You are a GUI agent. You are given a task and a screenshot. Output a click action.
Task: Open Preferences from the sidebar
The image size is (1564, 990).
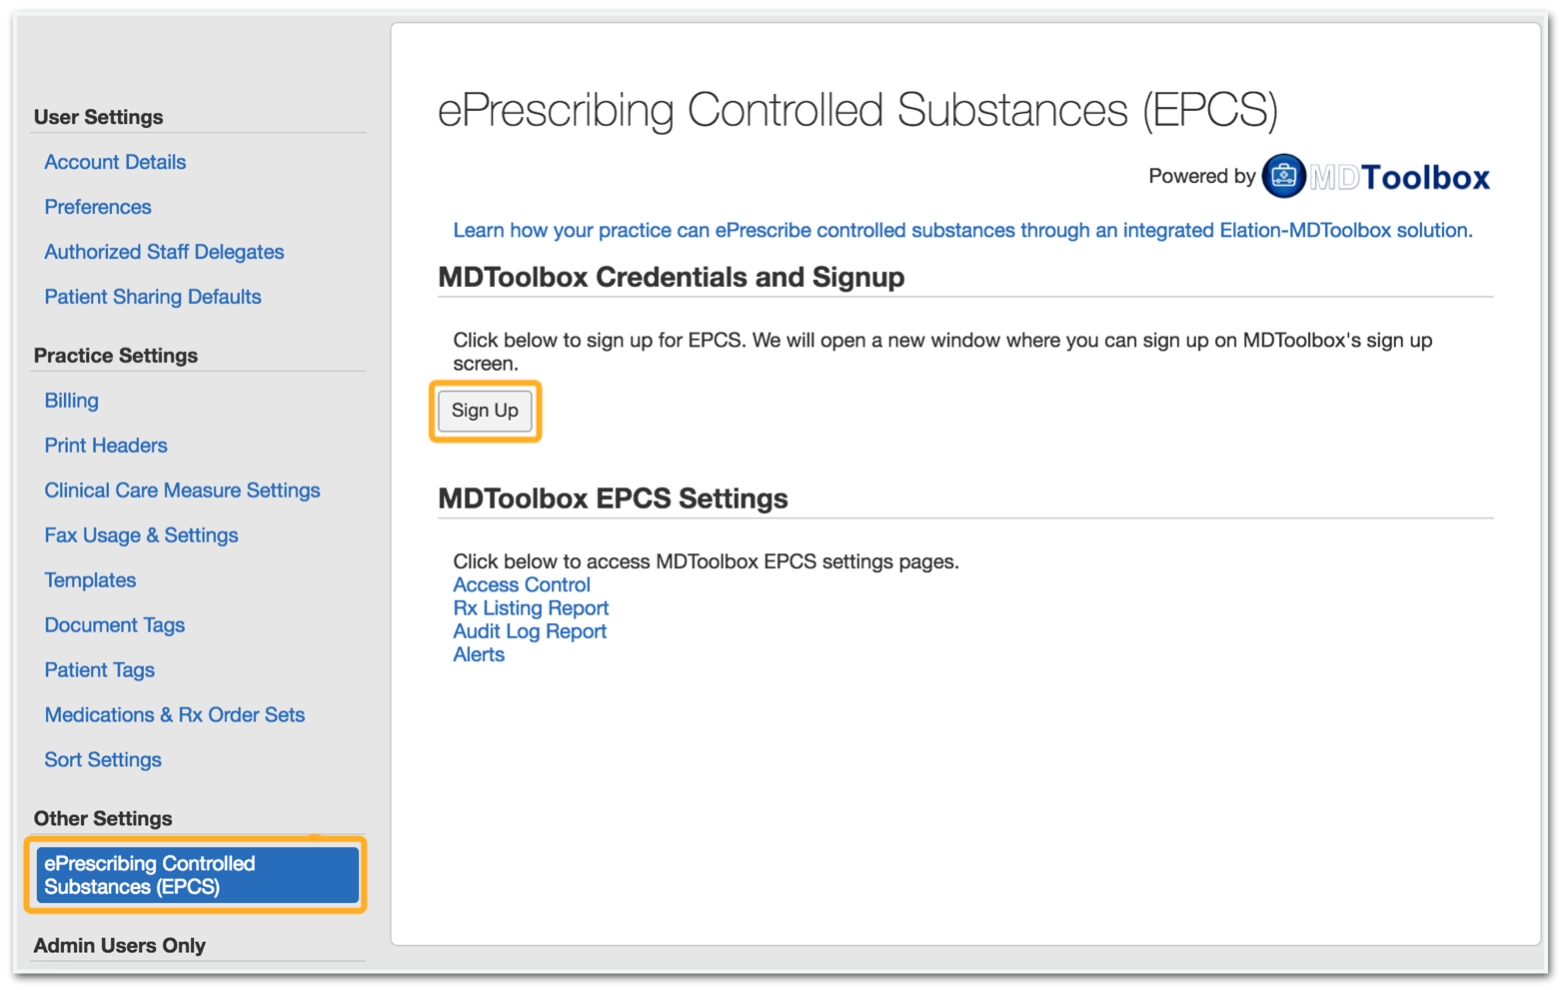[x=97, y=207]
